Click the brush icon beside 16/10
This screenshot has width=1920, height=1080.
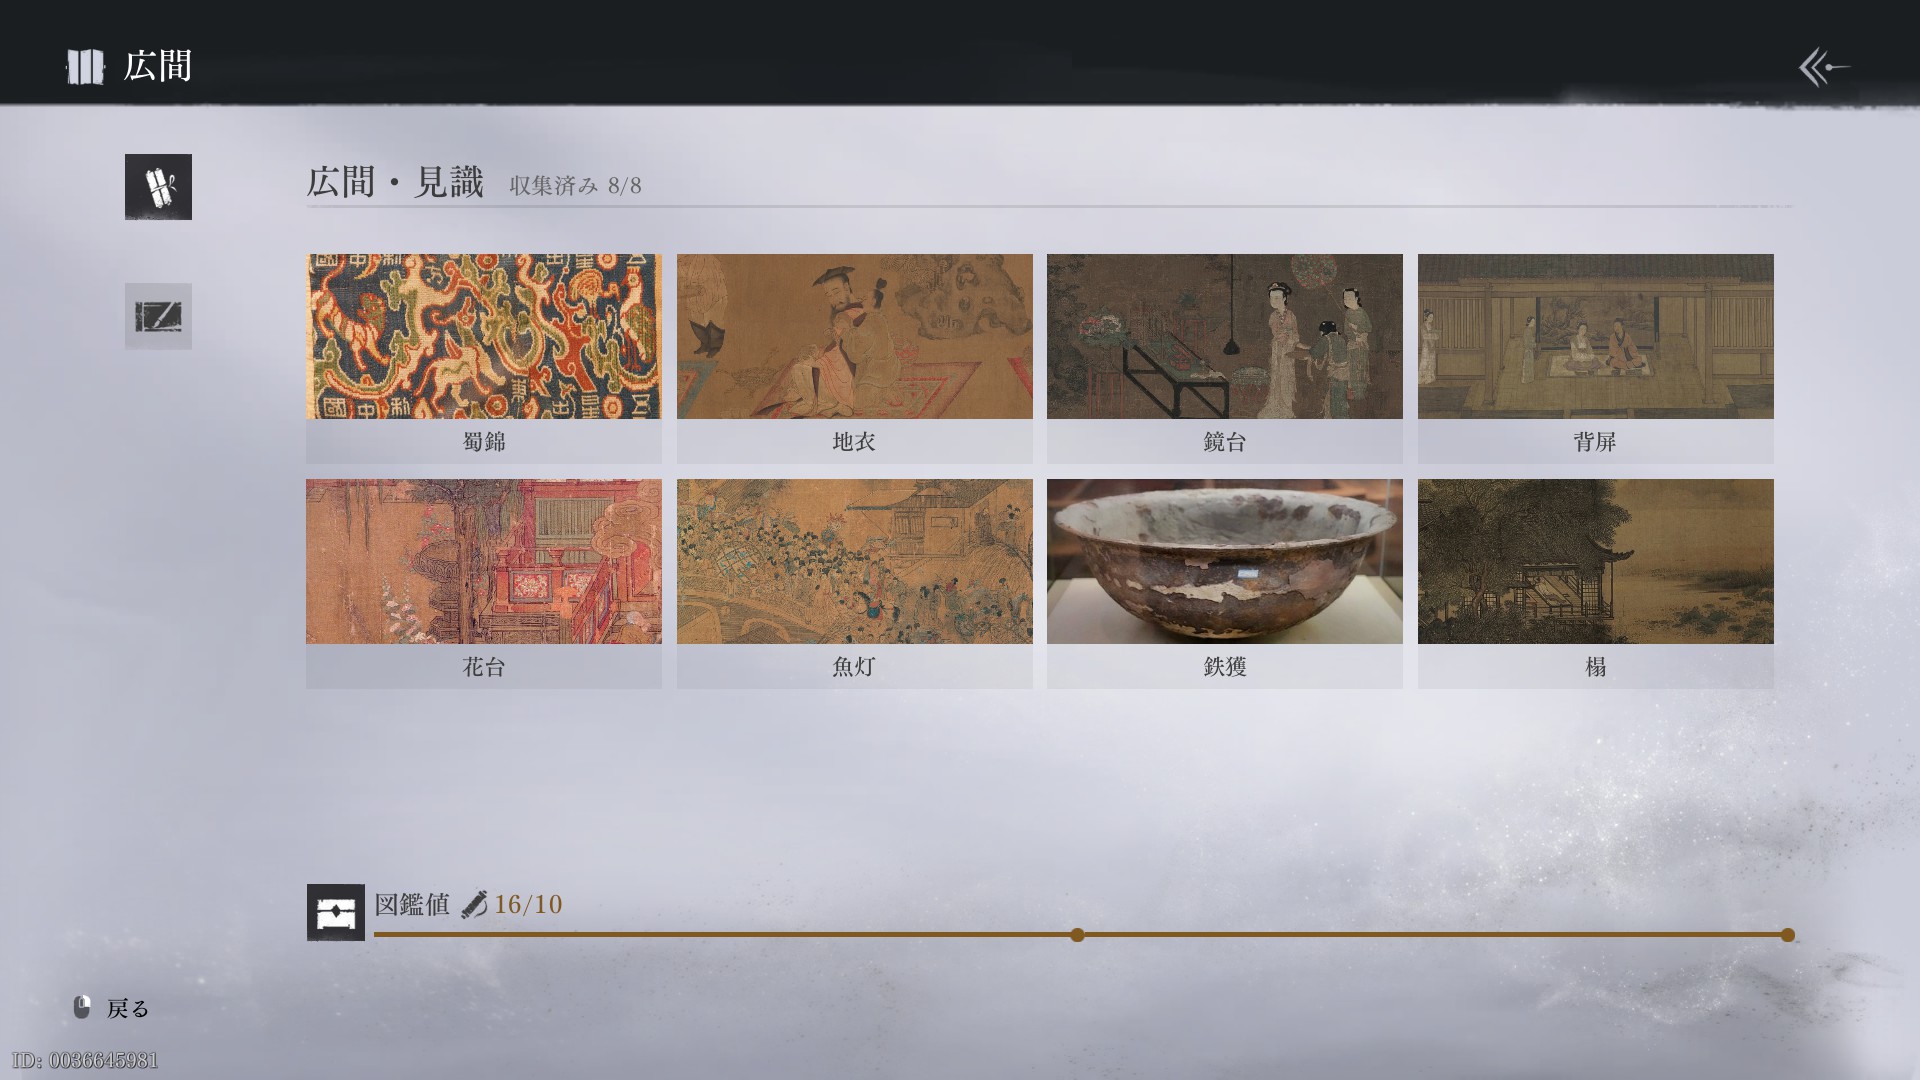[x=474, y=905]
